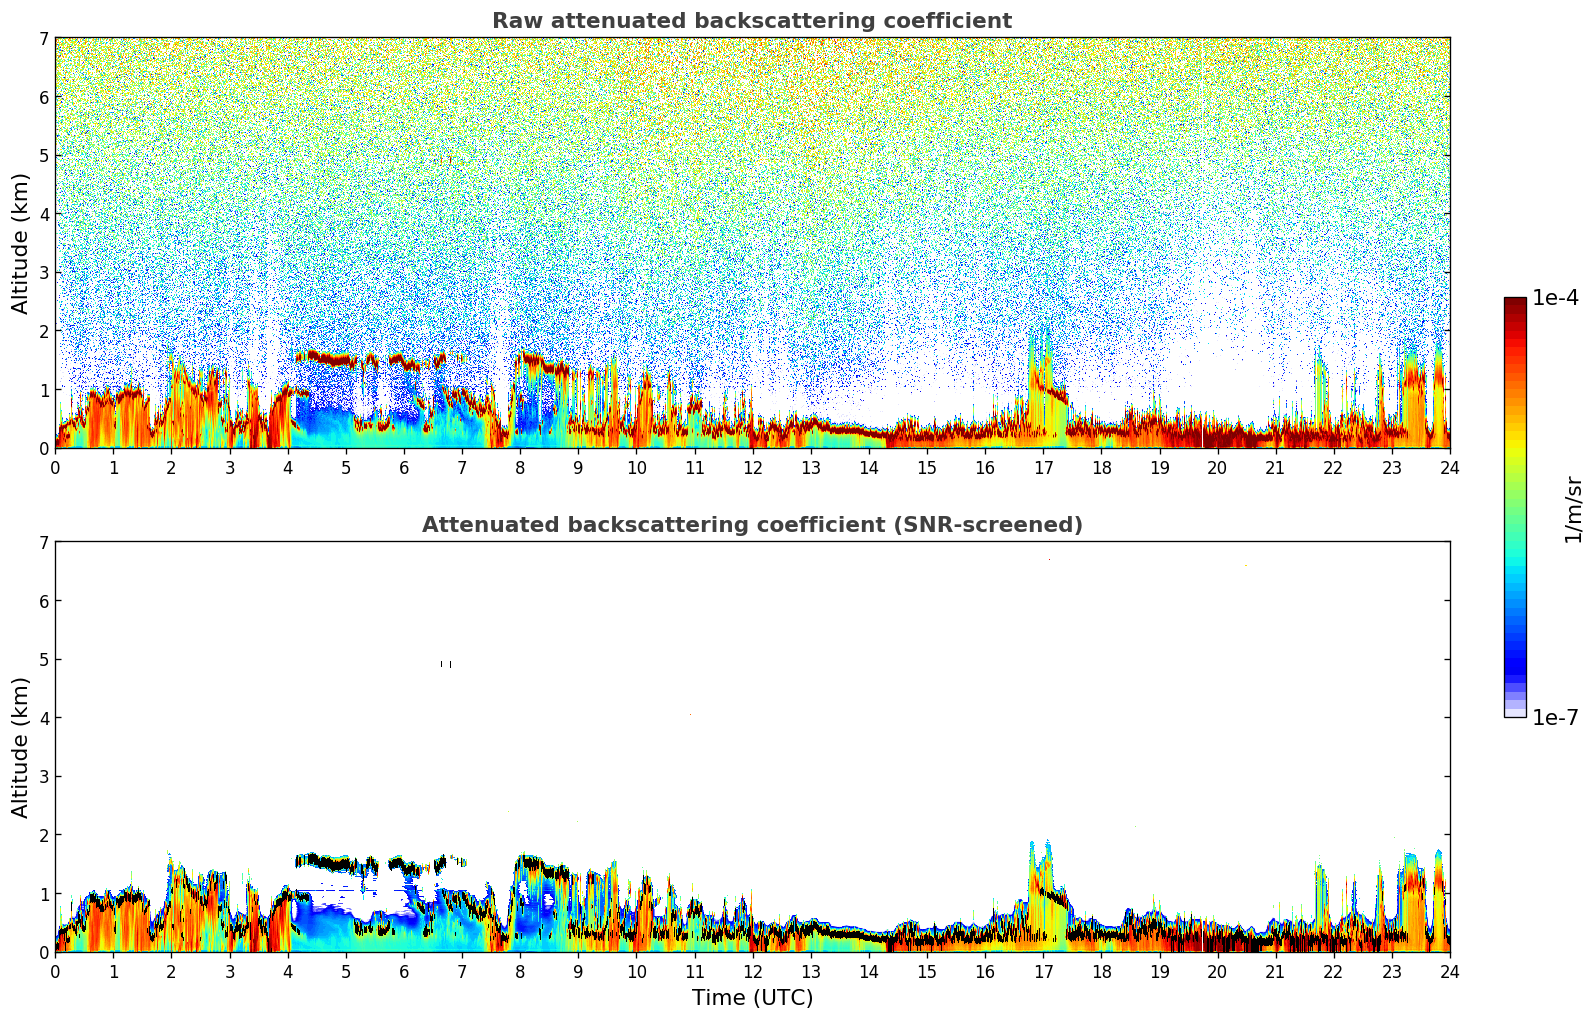
Task: Click hour tick "5" under the raw plot
Action: pos(346,467)
